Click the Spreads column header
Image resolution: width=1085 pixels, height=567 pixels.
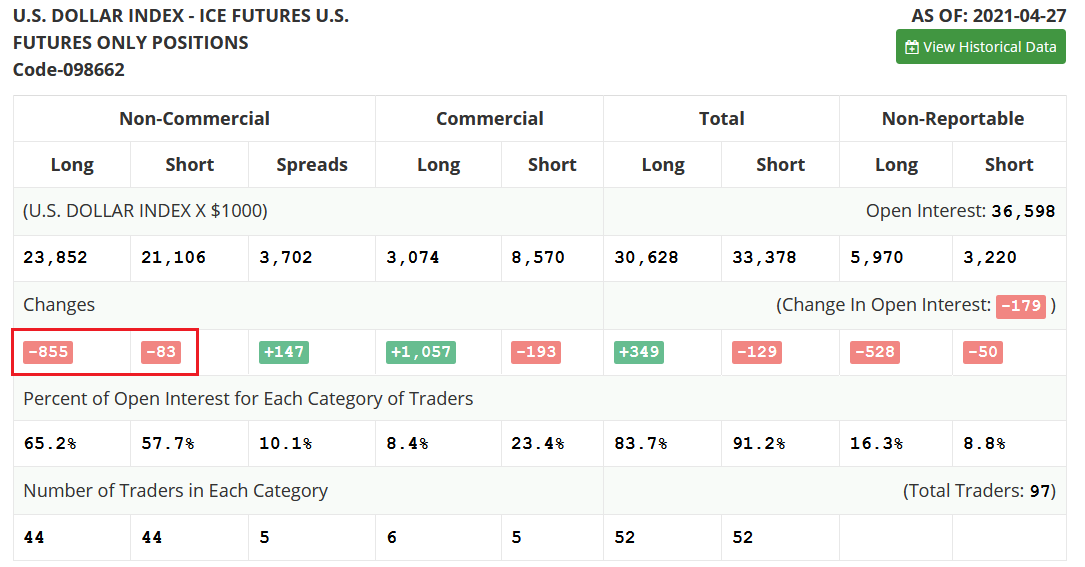click(312, 165)
